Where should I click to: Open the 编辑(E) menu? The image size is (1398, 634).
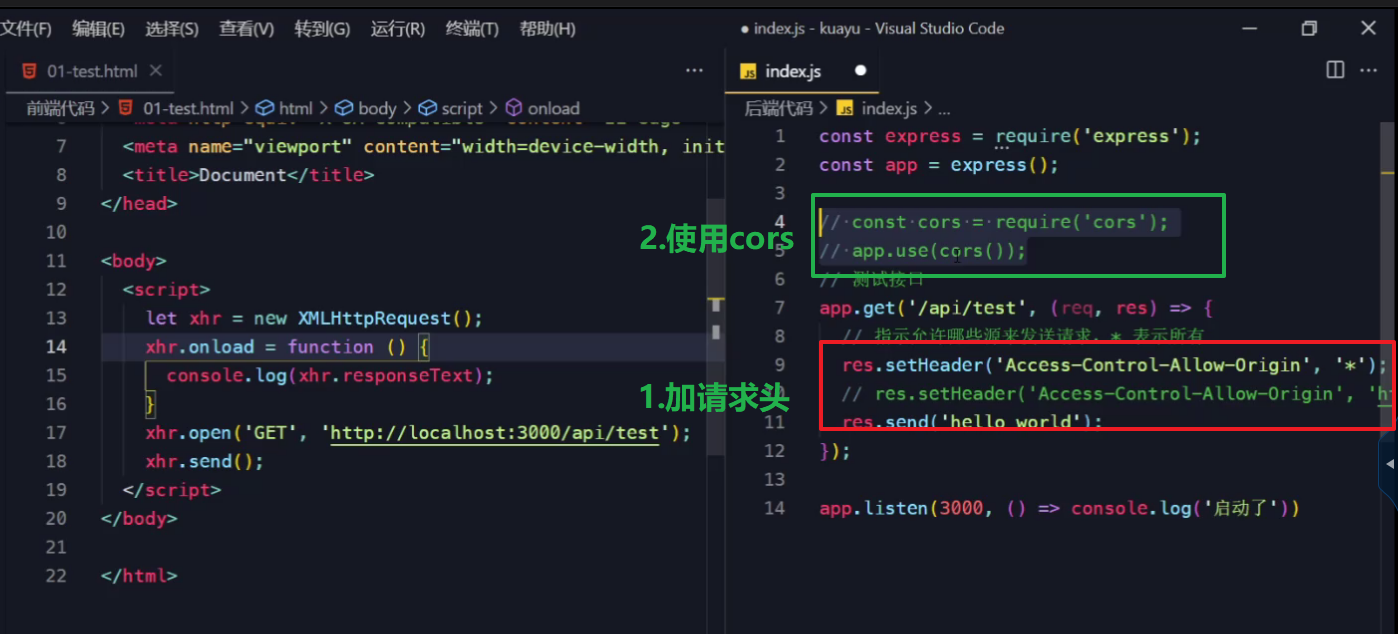(x=98, y=29)
